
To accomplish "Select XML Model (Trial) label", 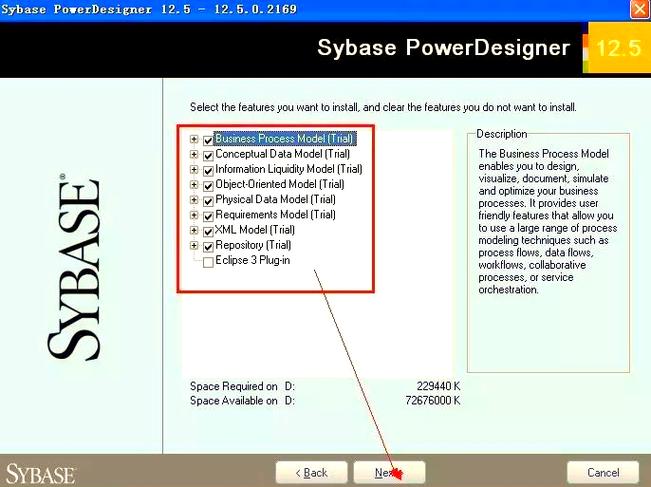I will click(255, 230).
